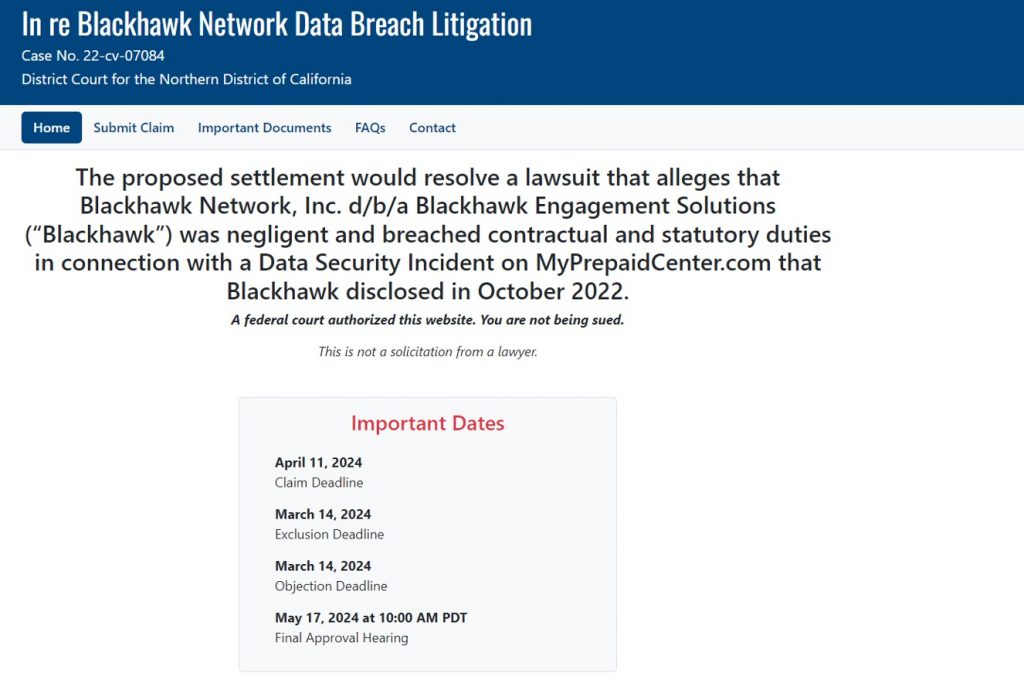
Task: Click the Case No. 22-cv-07084 text
Action: (x=93, y=56)
